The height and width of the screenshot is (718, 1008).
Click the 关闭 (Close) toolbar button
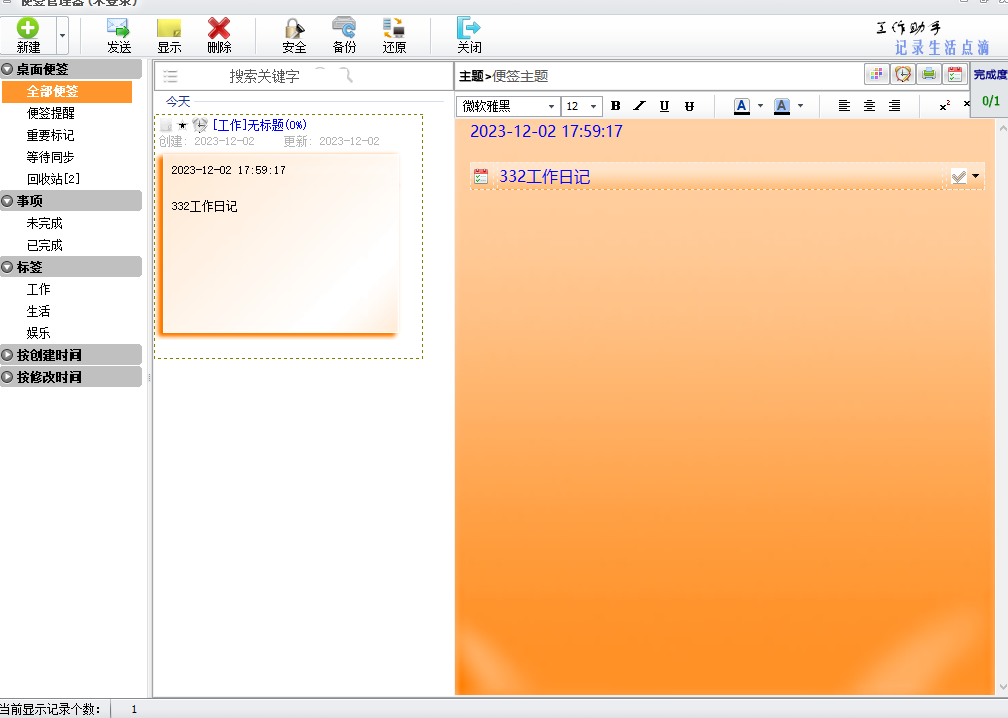coord(469,35)
